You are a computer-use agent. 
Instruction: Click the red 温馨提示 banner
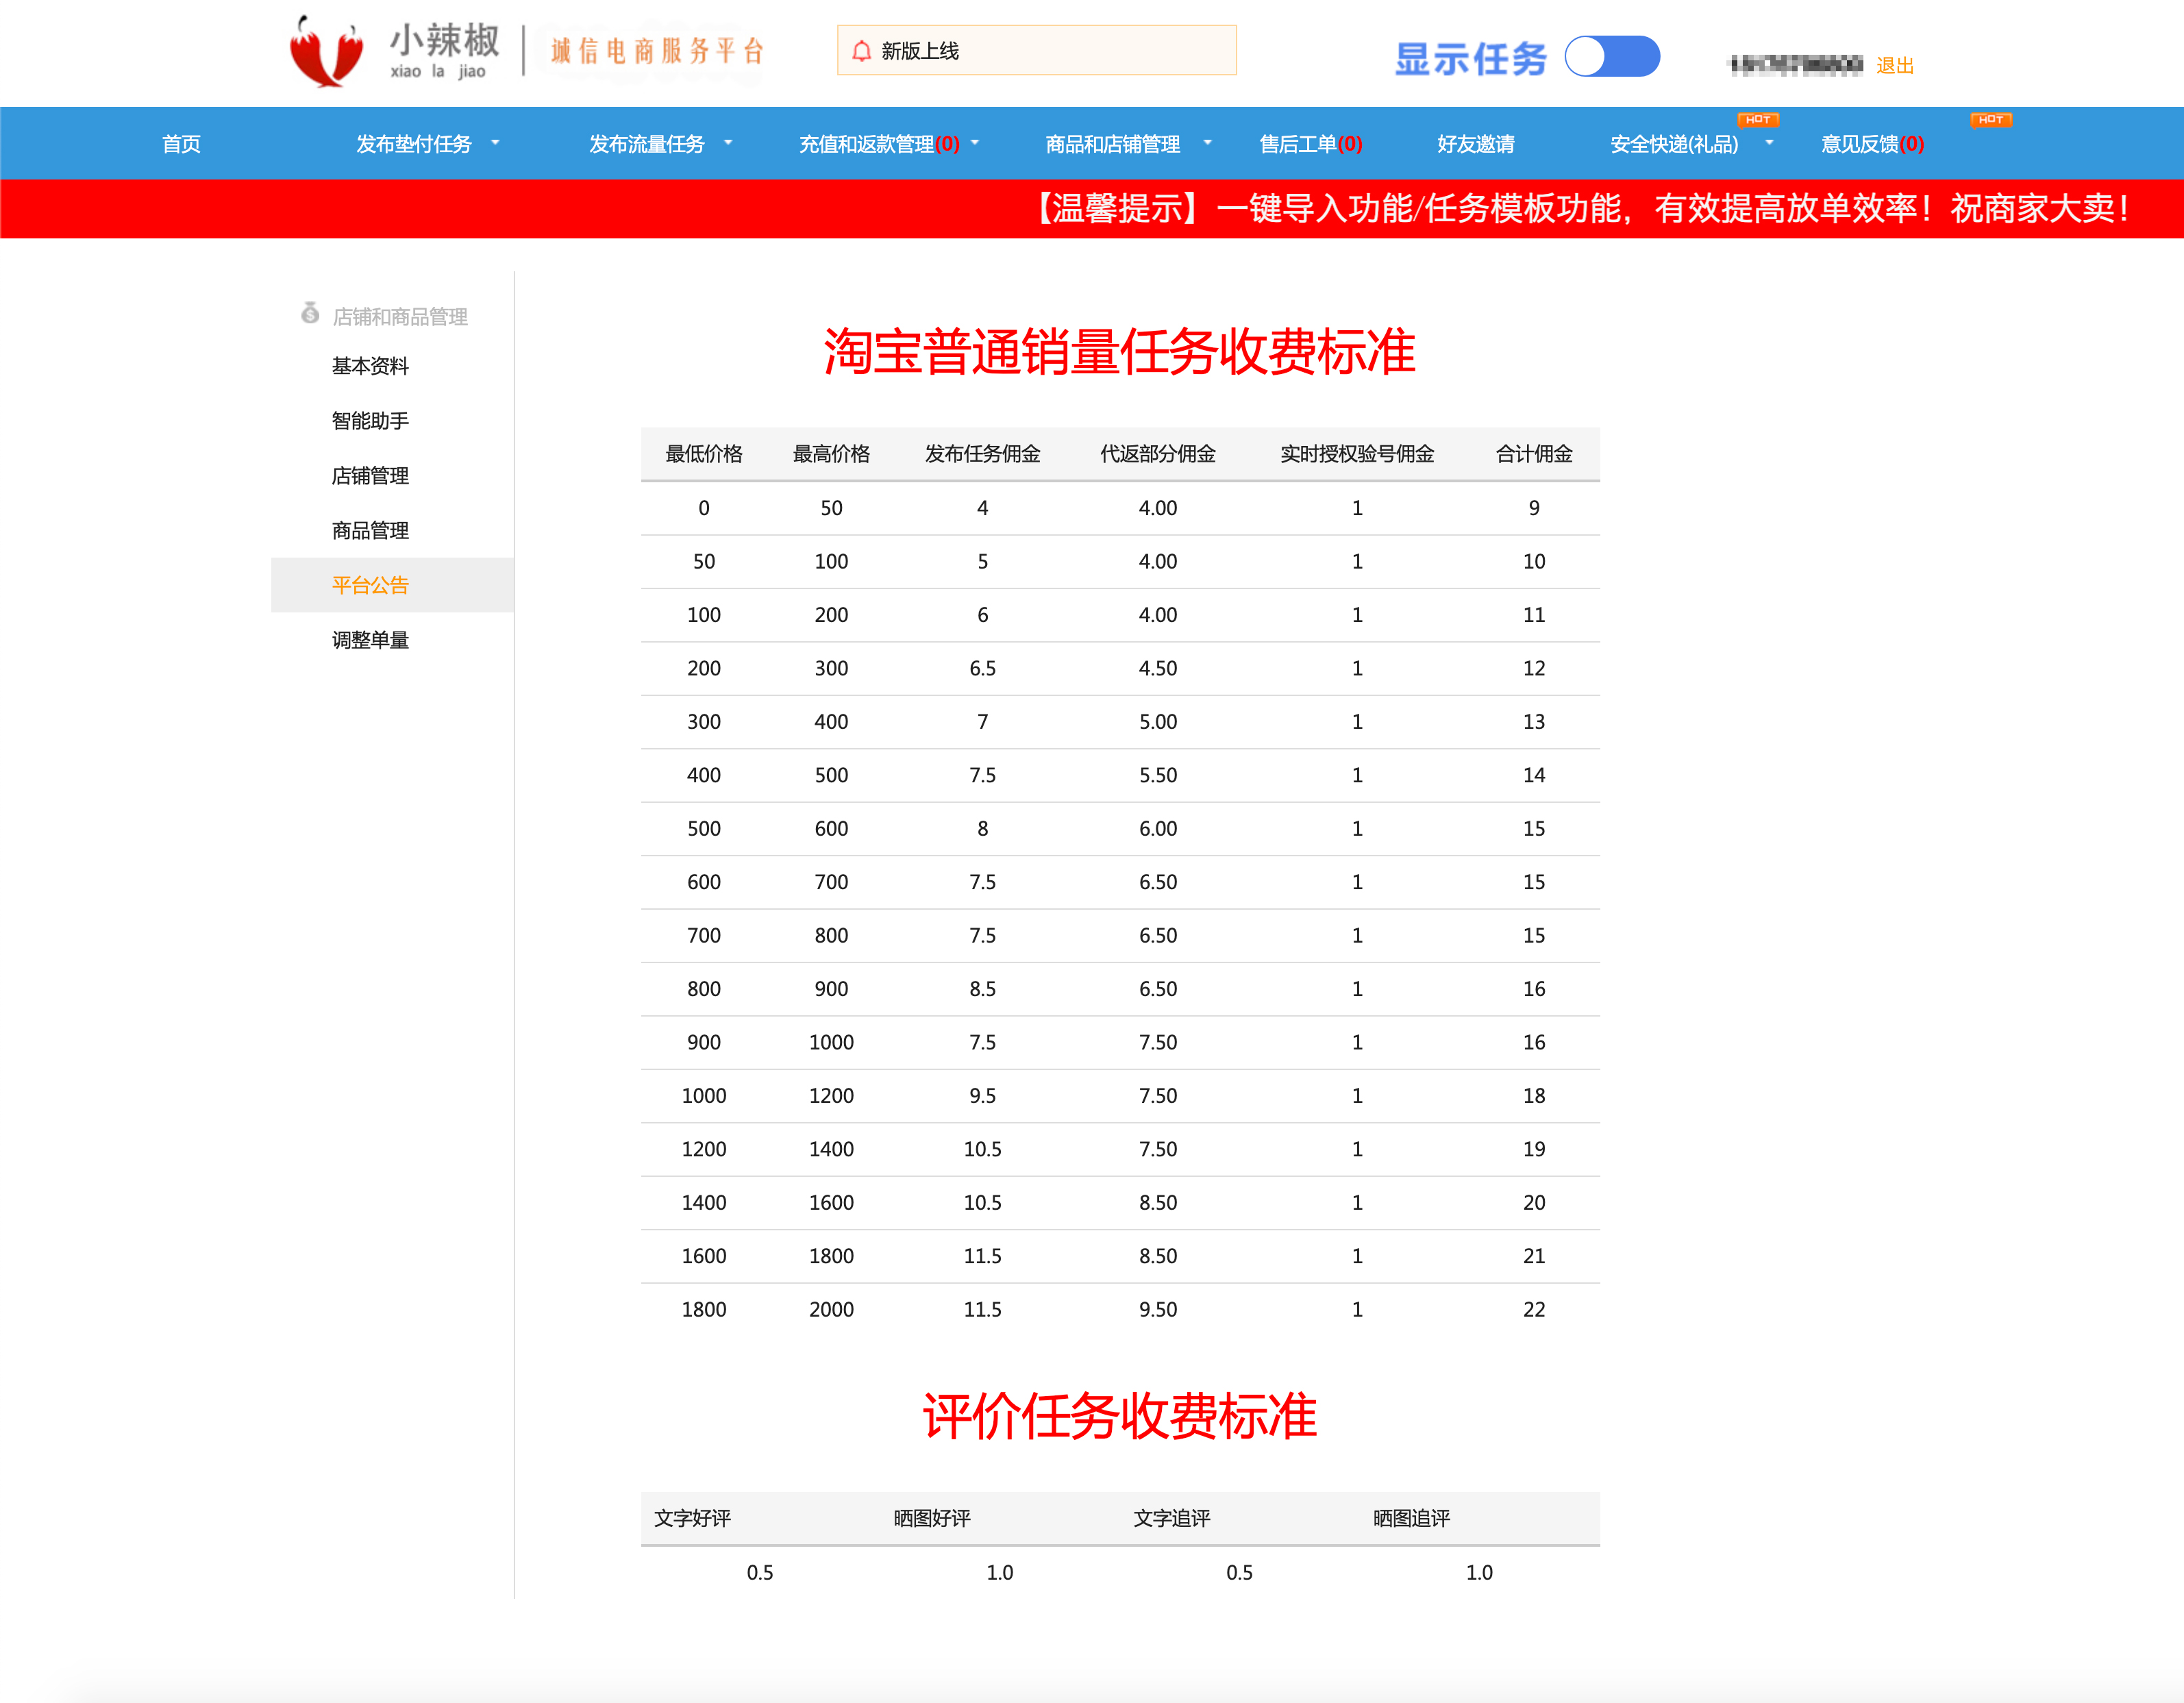click(1092, 209)
